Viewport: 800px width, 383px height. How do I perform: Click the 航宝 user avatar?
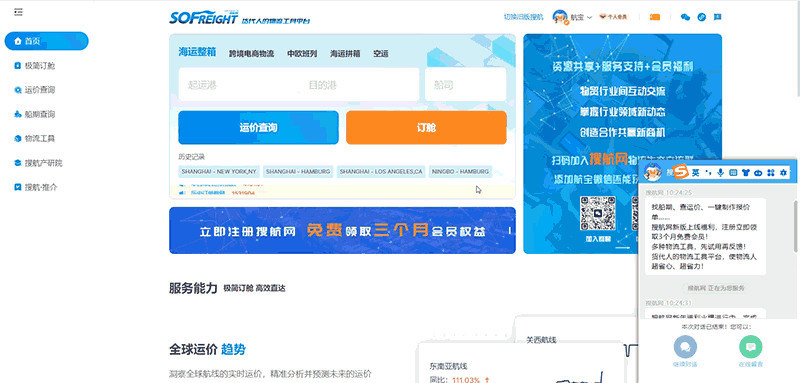(560, 17)
